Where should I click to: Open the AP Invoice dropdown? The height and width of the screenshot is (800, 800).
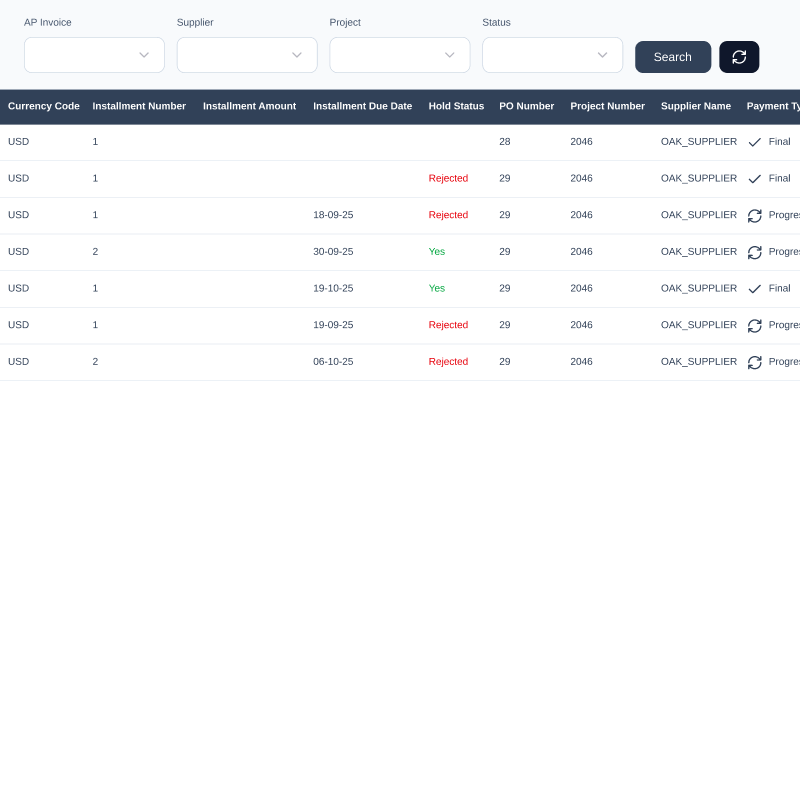(94, 55)
